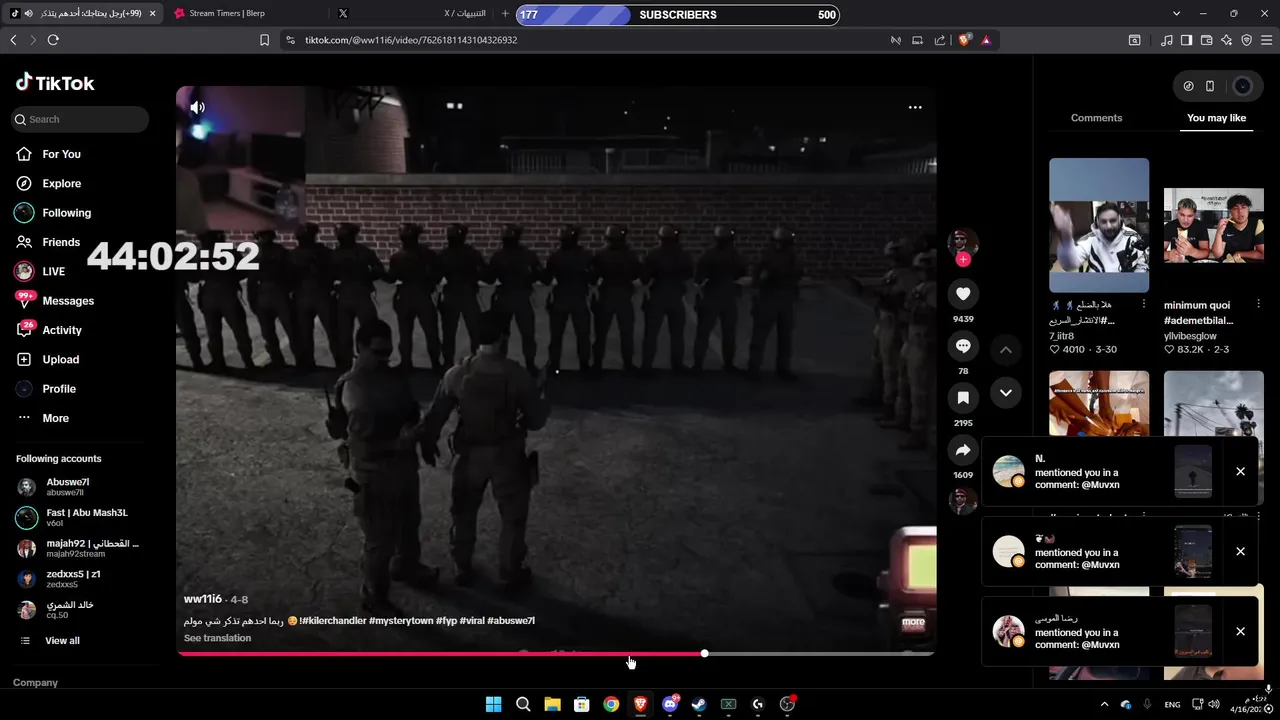
Task: Dismiss the middle mention notification
Action: 1240,551
